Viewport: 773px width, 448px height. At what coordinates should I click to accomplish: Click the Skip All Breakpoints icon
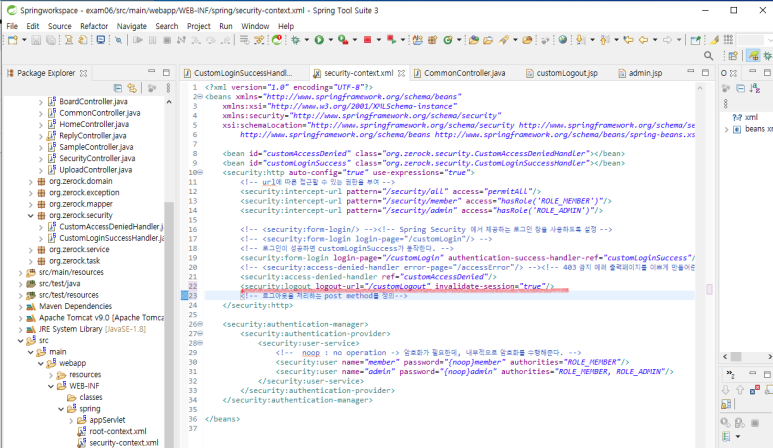[118, 40]
